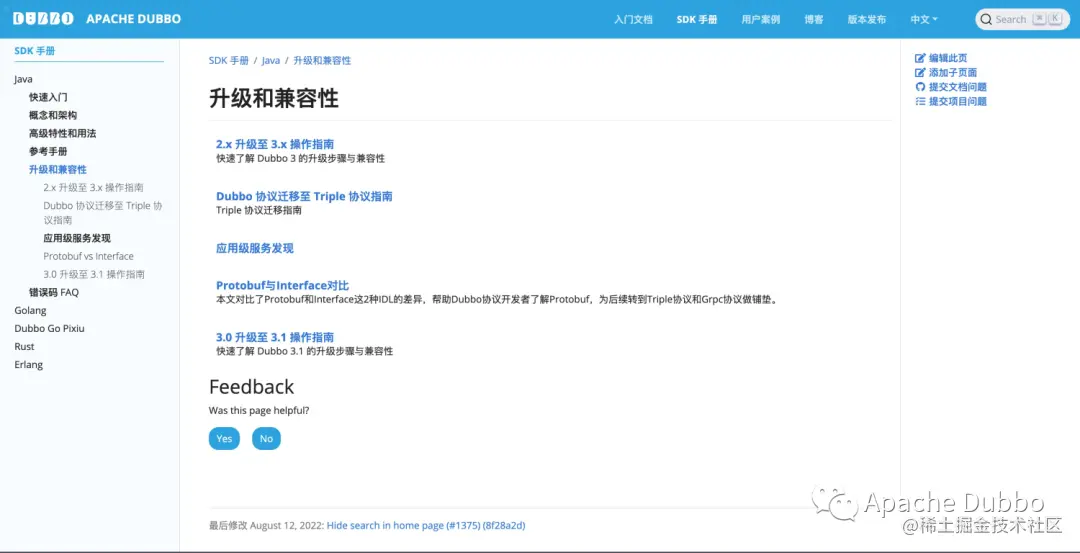Expand Golang in the sidebar
Screen dimensions: 1080x553
tap(30, 311)
